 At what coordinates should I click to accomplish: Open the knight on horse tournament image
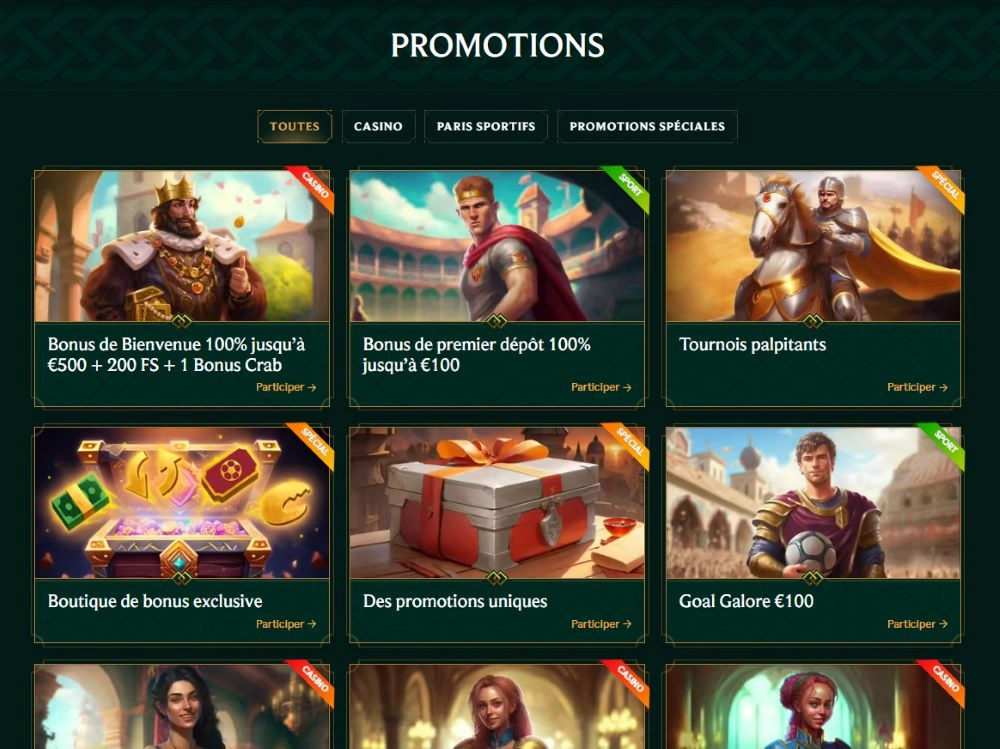(813, 246)
